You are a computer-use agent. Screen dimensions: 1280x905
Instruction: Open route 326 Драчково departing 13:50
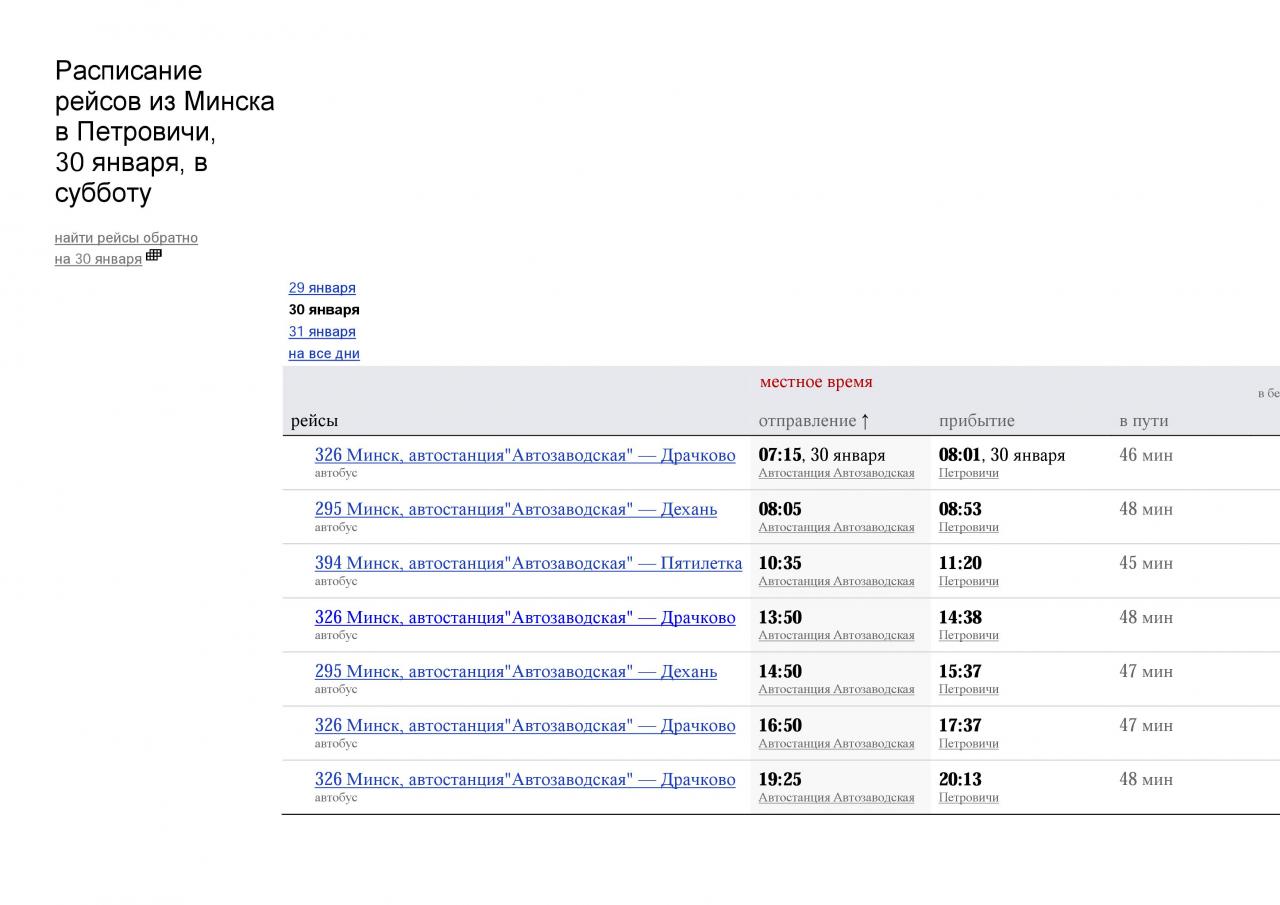click(x=525, y=618)
